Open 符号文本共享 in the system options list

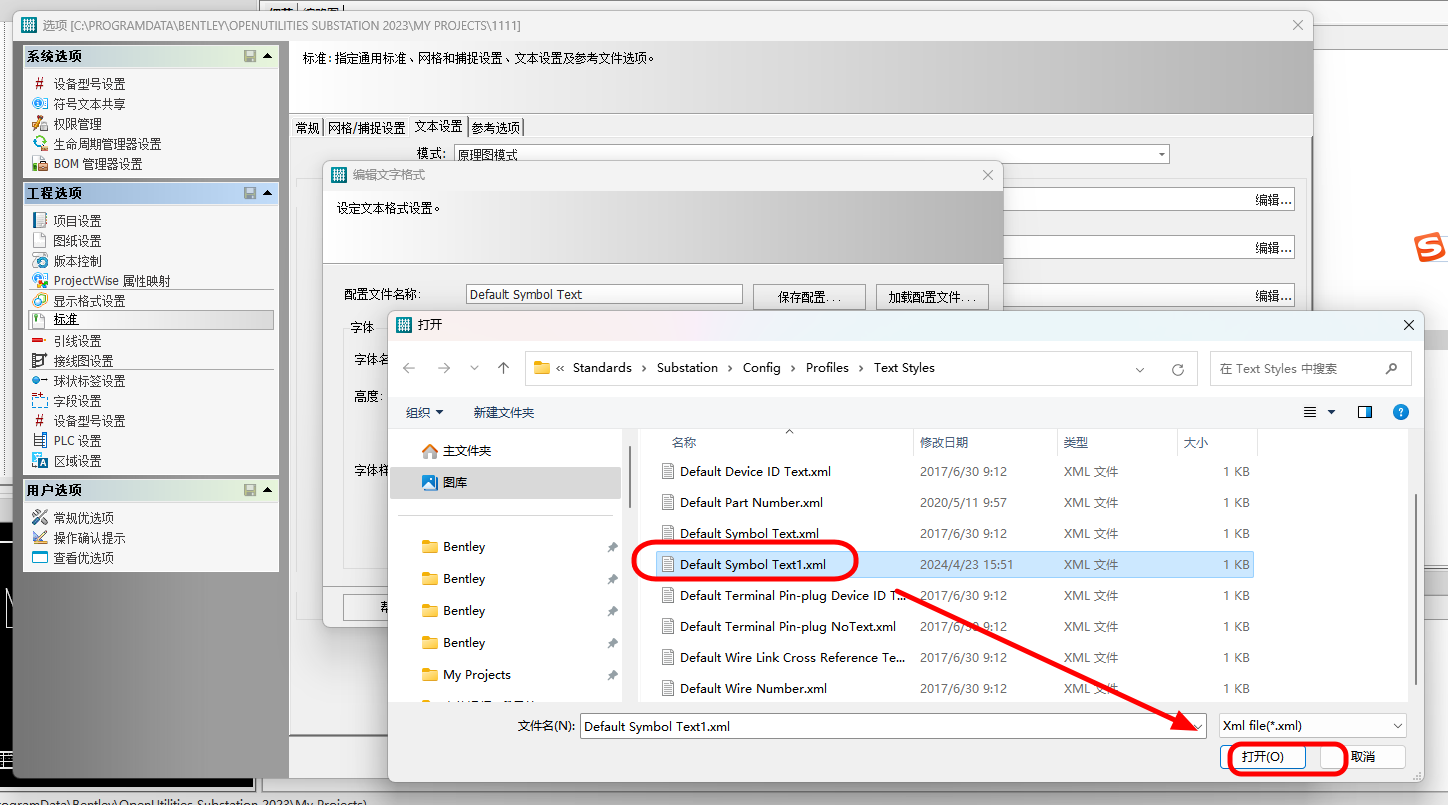[x=89, y=104]
